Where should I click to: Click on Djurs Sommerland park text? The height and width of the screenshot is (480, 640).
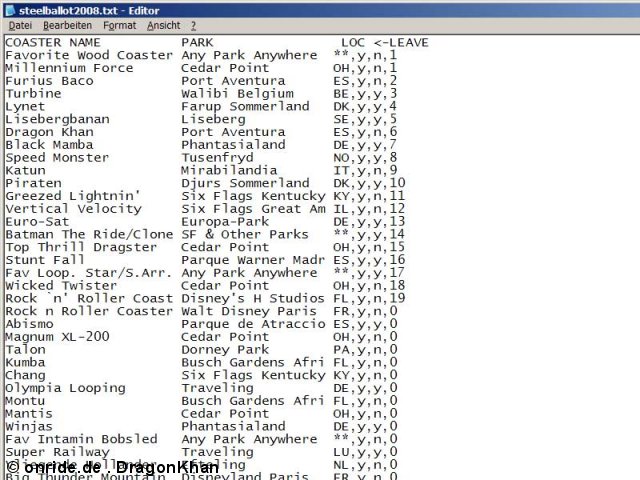click(x=245, y=183)
